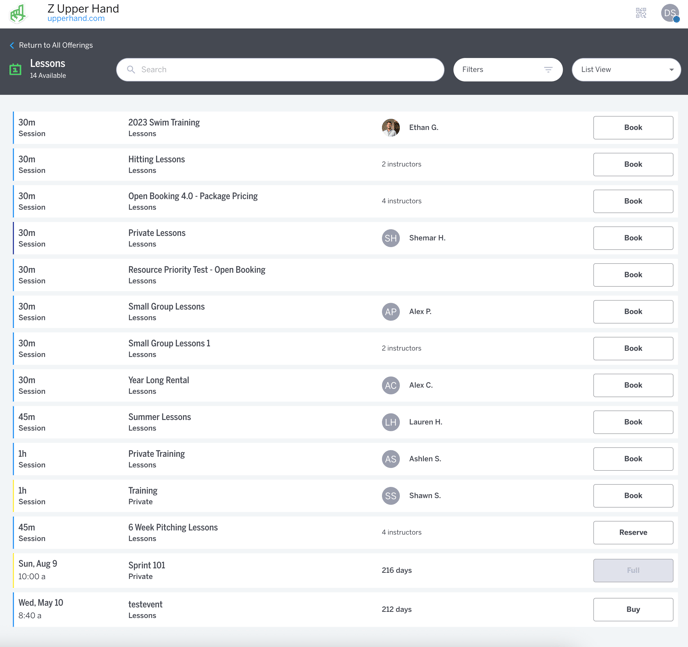The image size is (688, 647).
Task: Click the filter lines icon
Action: (x=548, y=70)
